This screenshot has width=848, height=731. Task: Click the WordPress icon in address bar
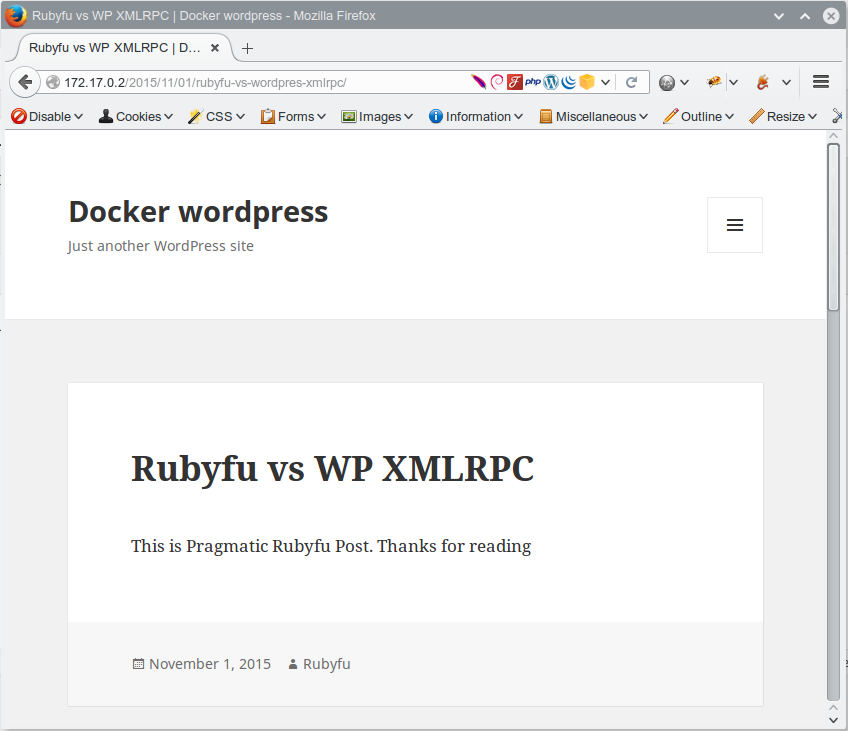(x=551, y=82)
